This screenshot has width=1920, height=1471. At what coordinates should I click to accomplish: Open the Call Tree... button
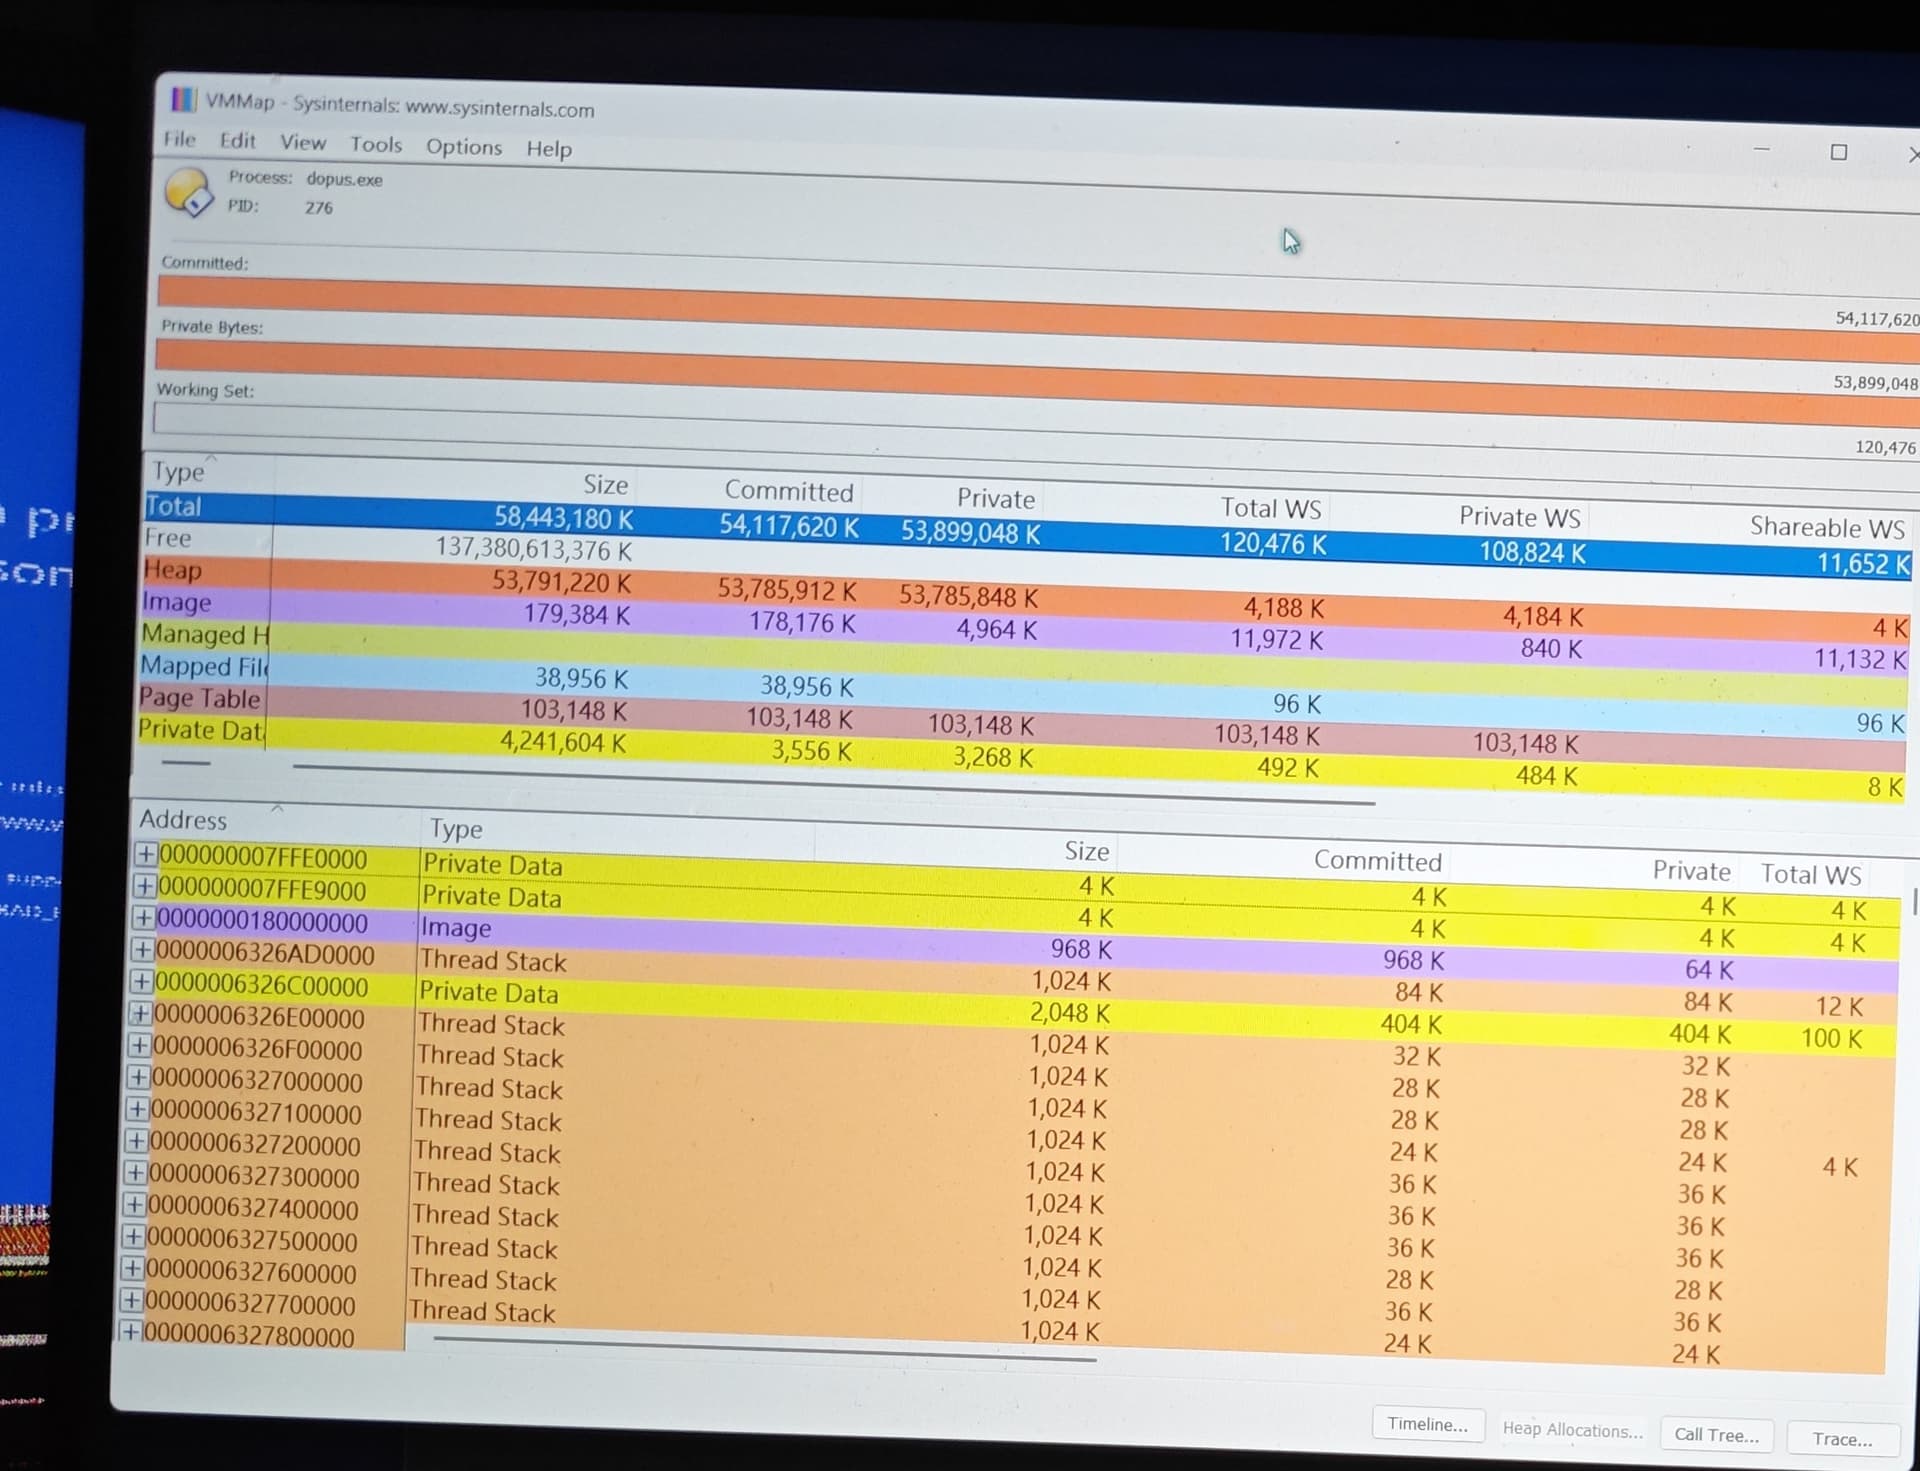click(x=1716, y=1435)
